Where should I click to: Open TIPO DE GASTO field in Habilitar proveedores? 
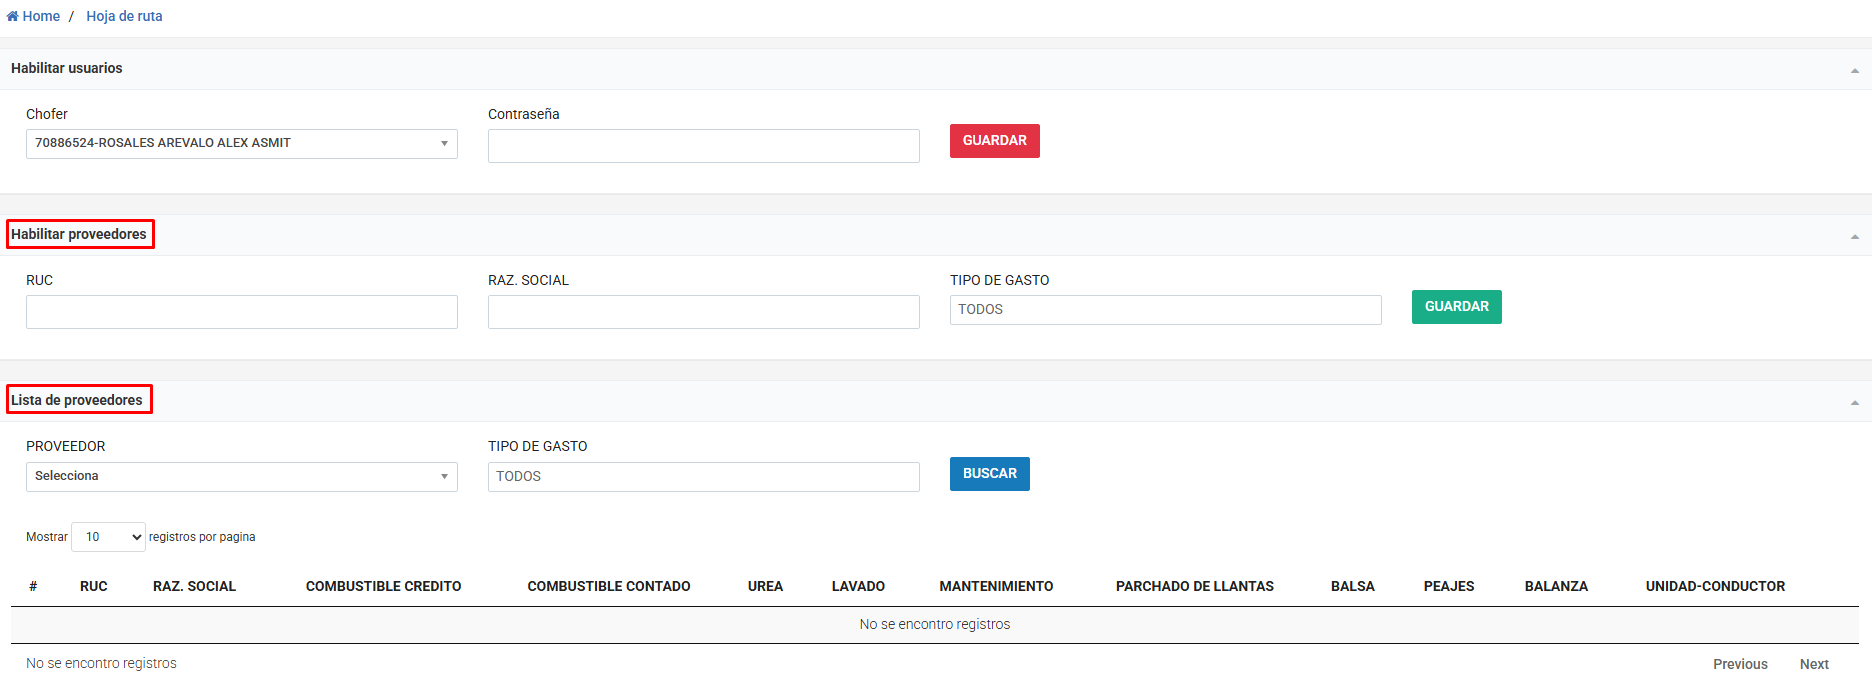coord(1165,310)
